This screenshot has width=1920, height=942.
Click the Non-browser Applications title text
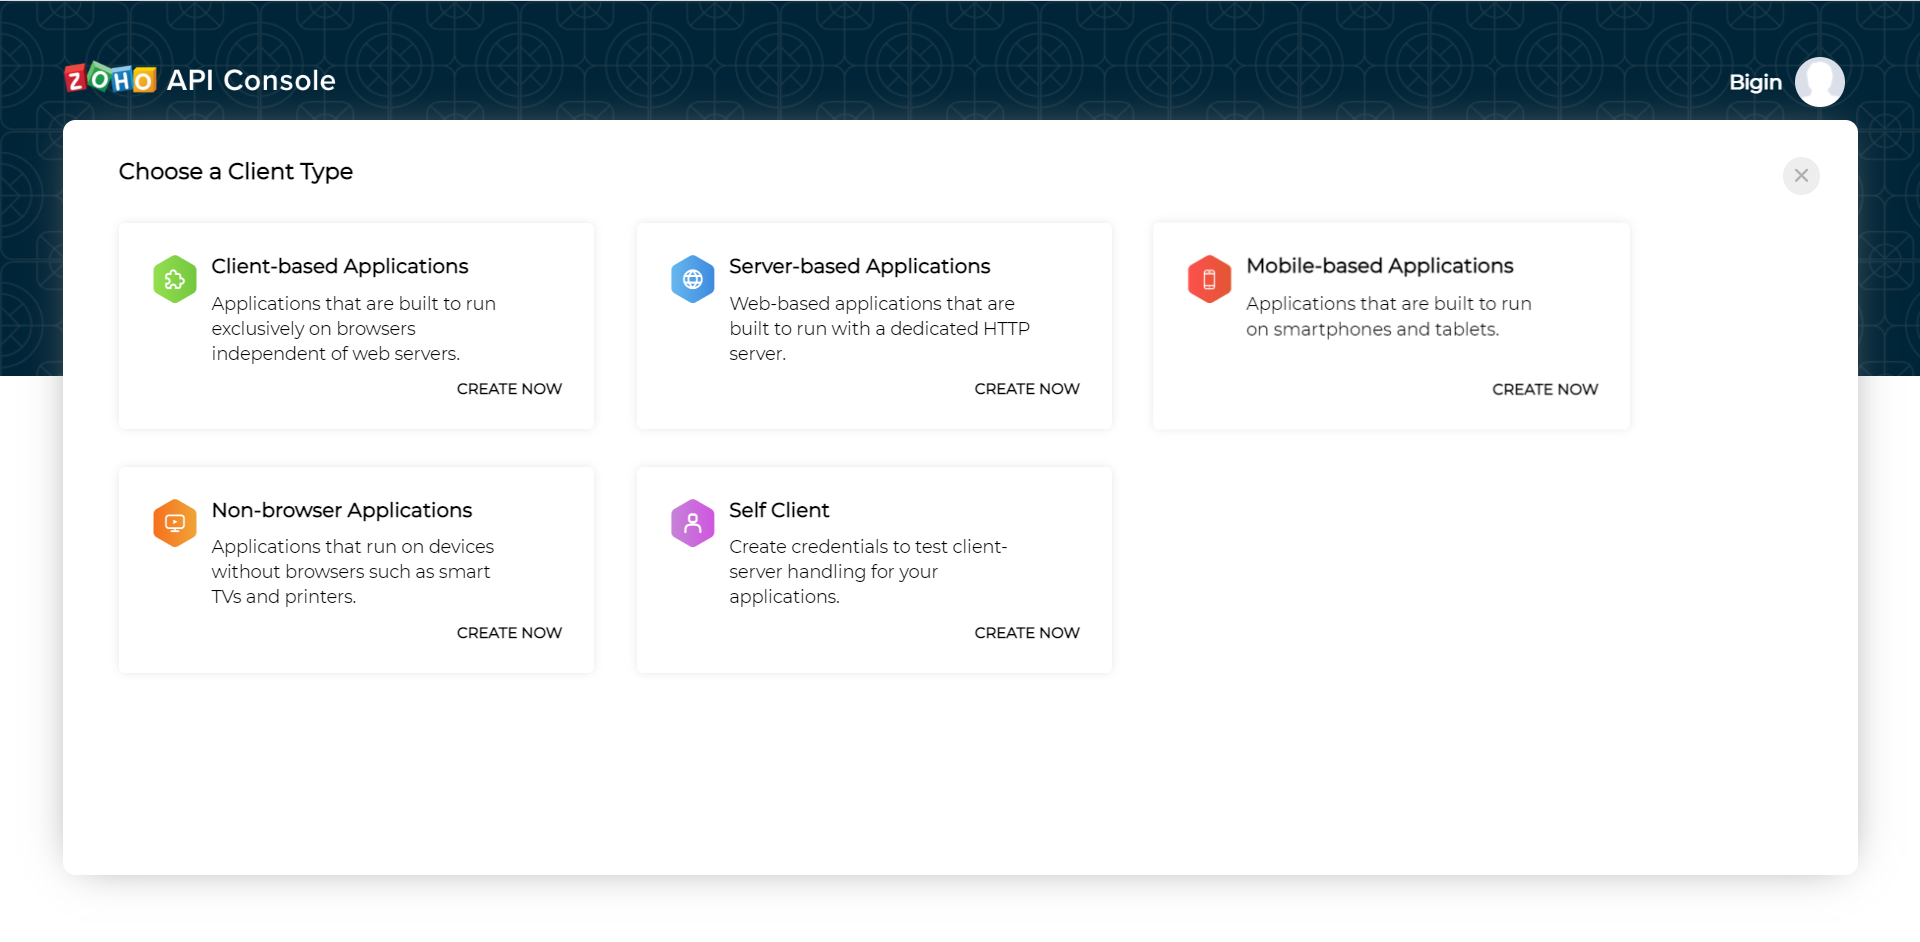point(342,510)
